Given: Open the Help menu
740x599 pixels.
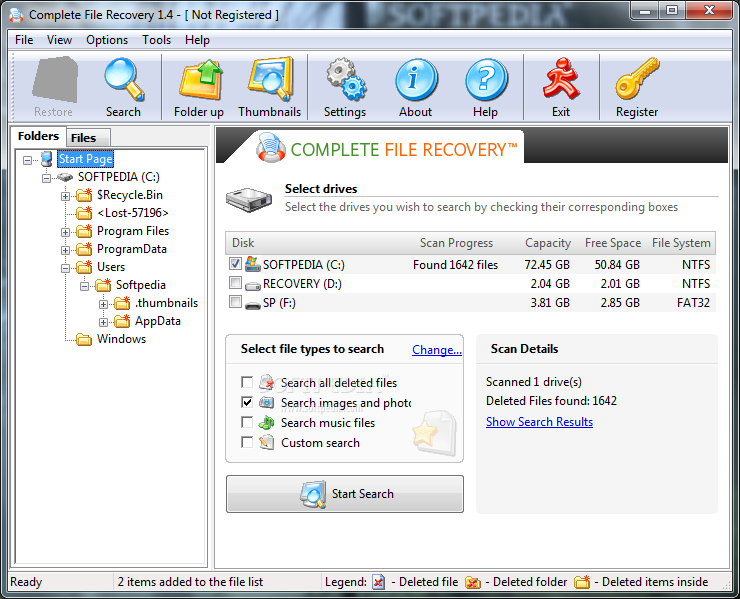Looking at the screenshot, I should 197,40.
